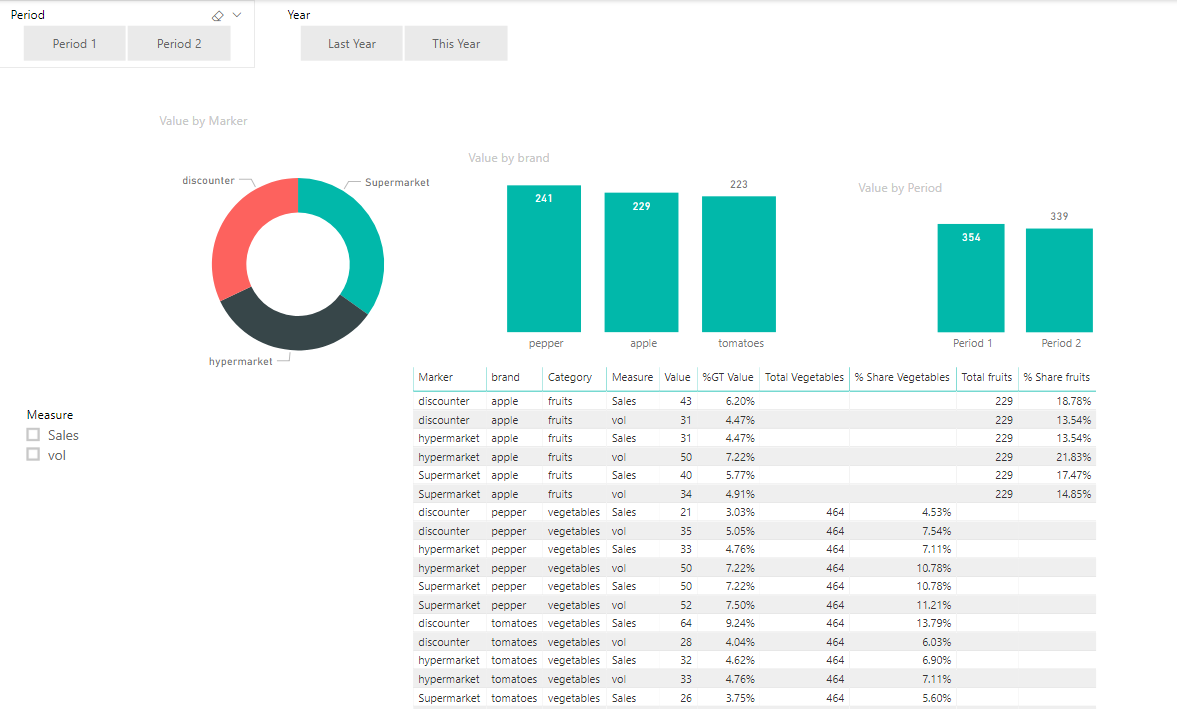The width and height of the screenshot is (1177, 709).
Task: Click the 17.47% share fruits cell
Action: point(1073,476)
